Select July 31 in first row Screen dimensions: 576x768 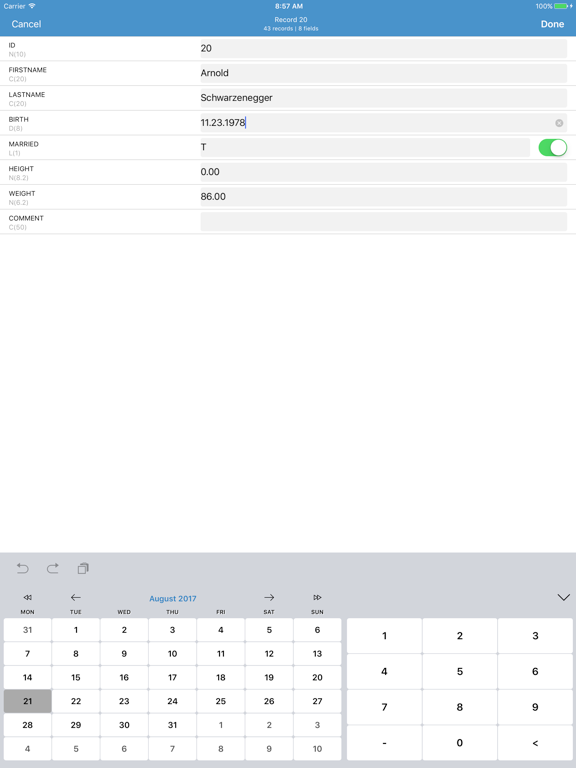[x=27, y=630]
